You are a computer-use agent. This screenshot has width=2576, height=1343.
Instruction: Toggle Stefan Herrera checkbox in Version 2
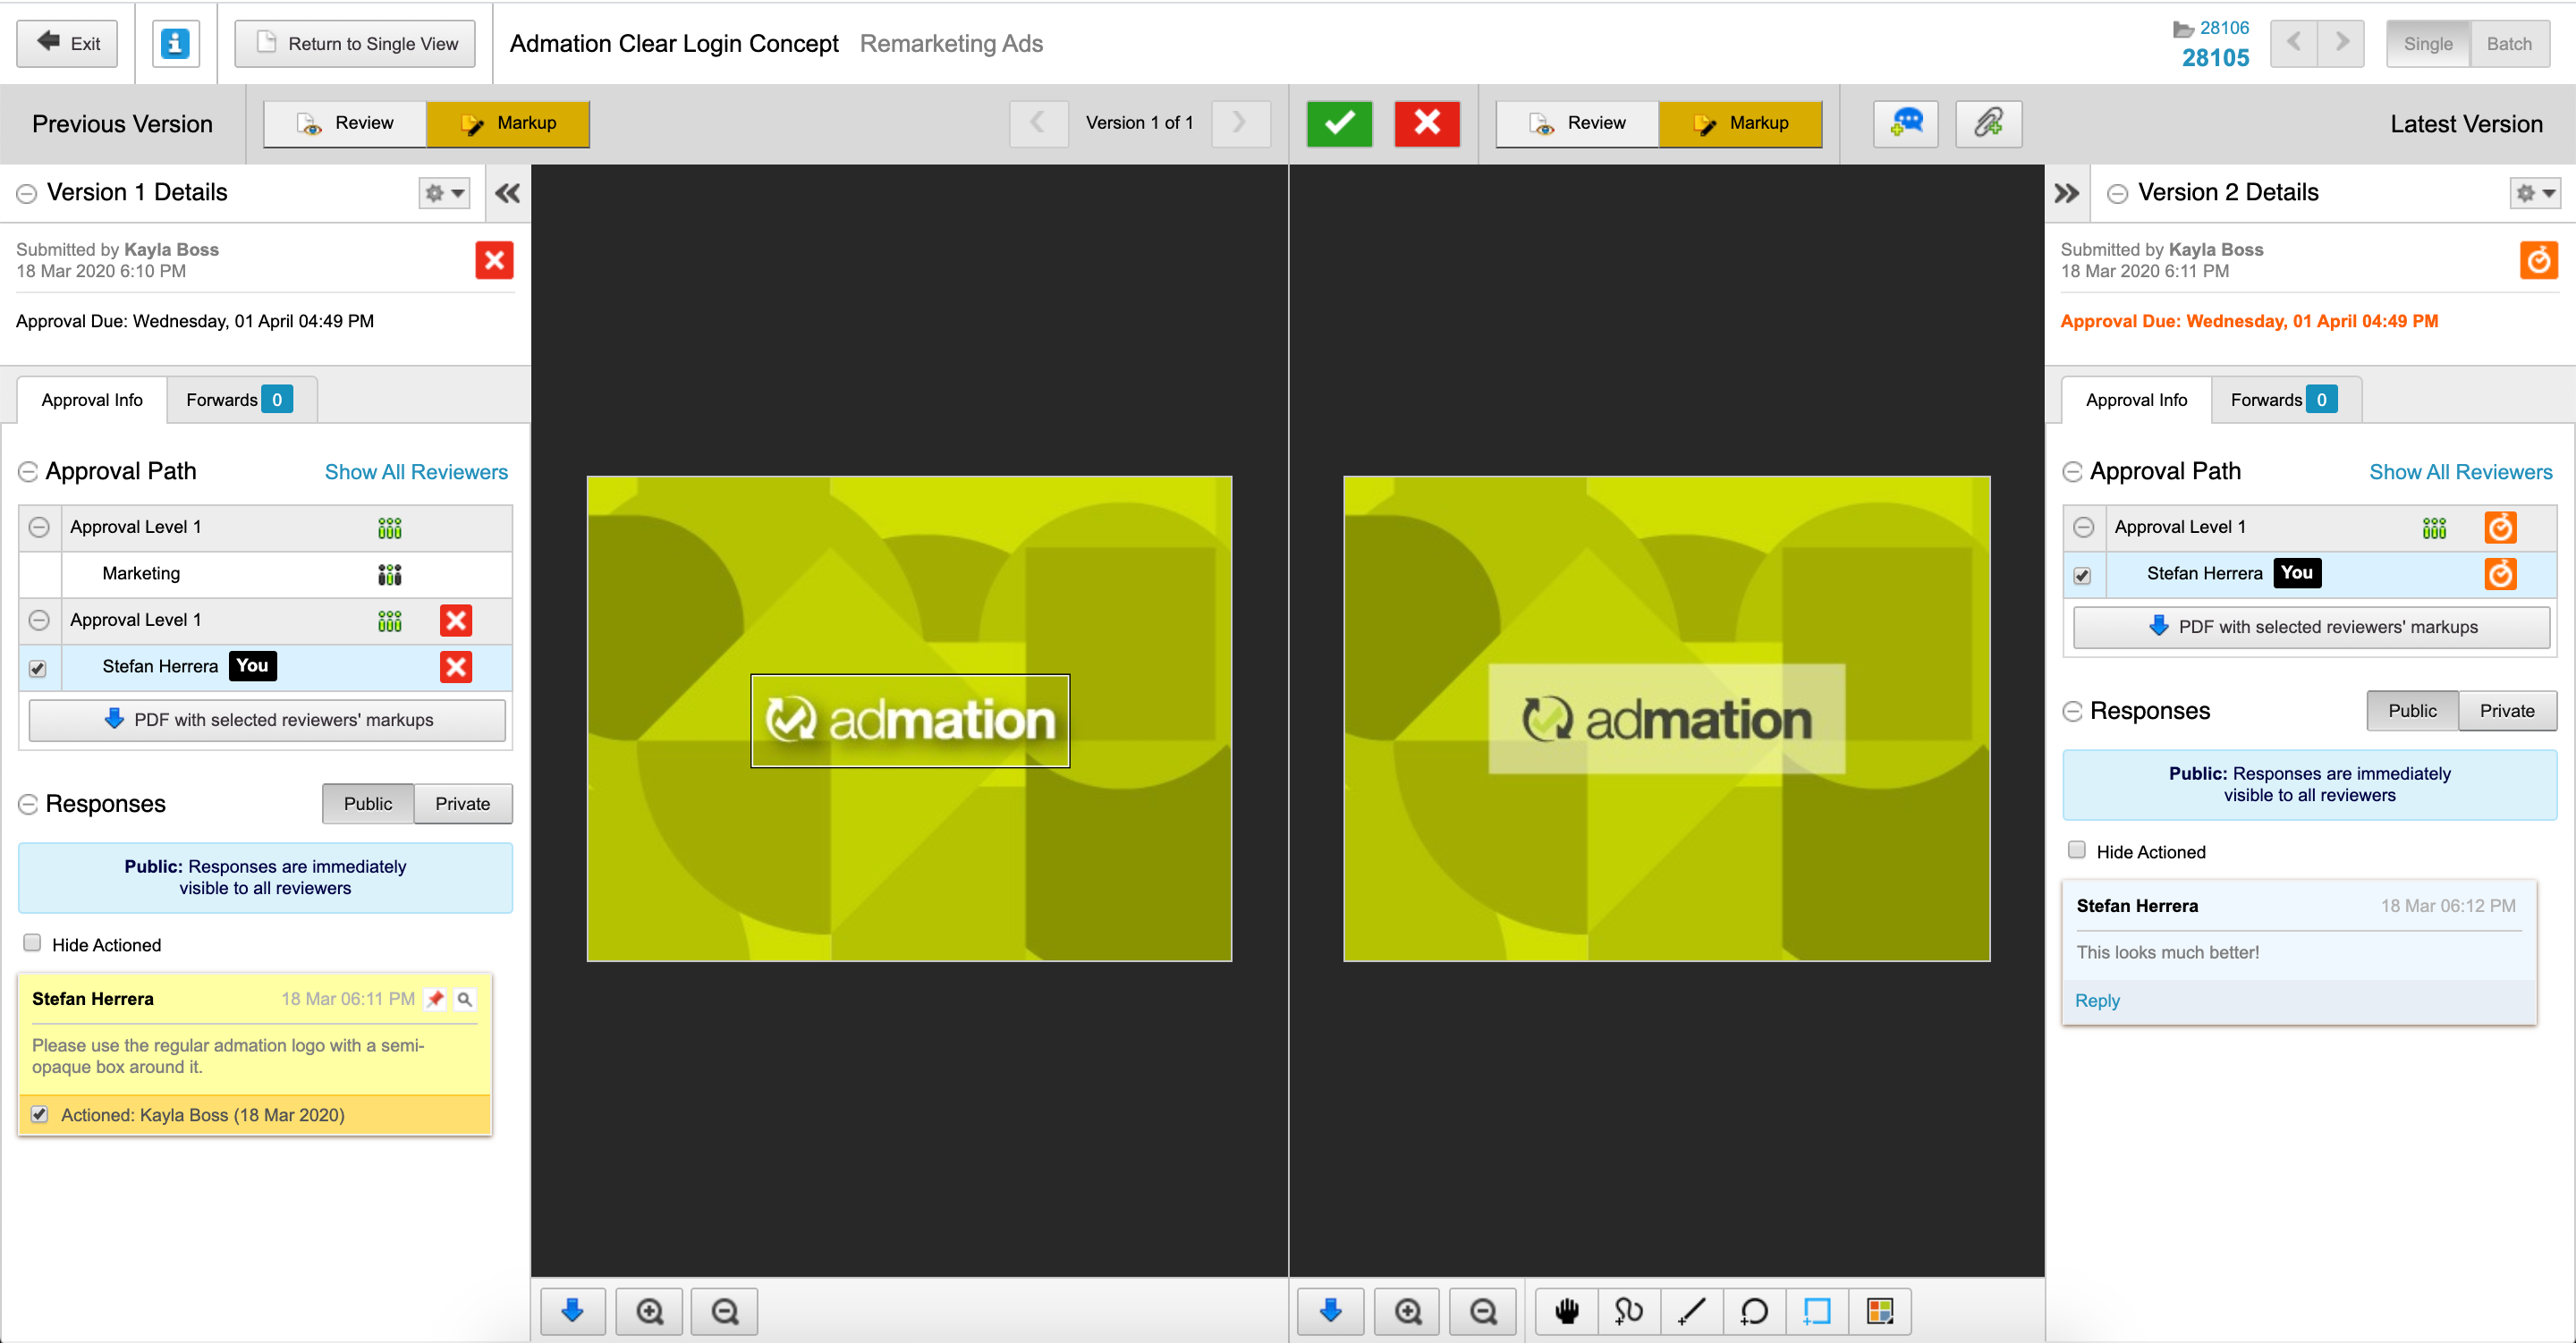tap(2082, 575)
